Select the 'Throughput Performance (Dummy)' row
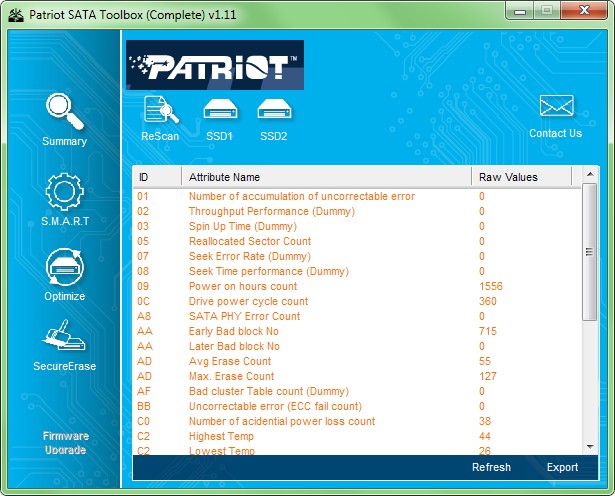The width and height of the screenshot is (615, 496). (x=357, y=211)
